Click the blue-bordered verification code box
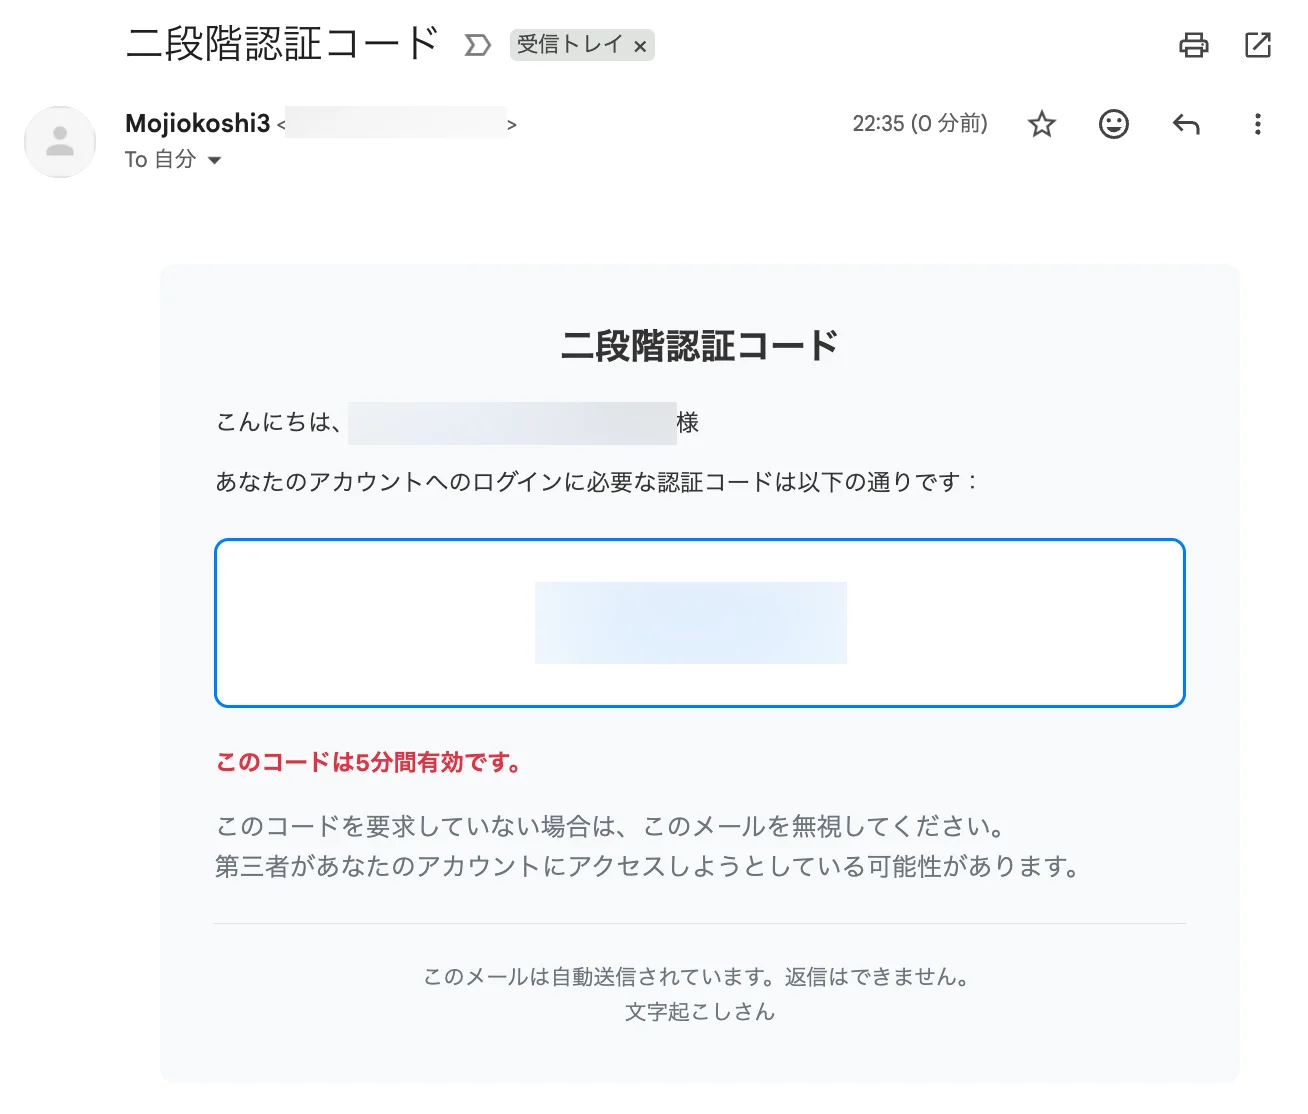The image size is (1308, 1114). (x=699, y=622)
